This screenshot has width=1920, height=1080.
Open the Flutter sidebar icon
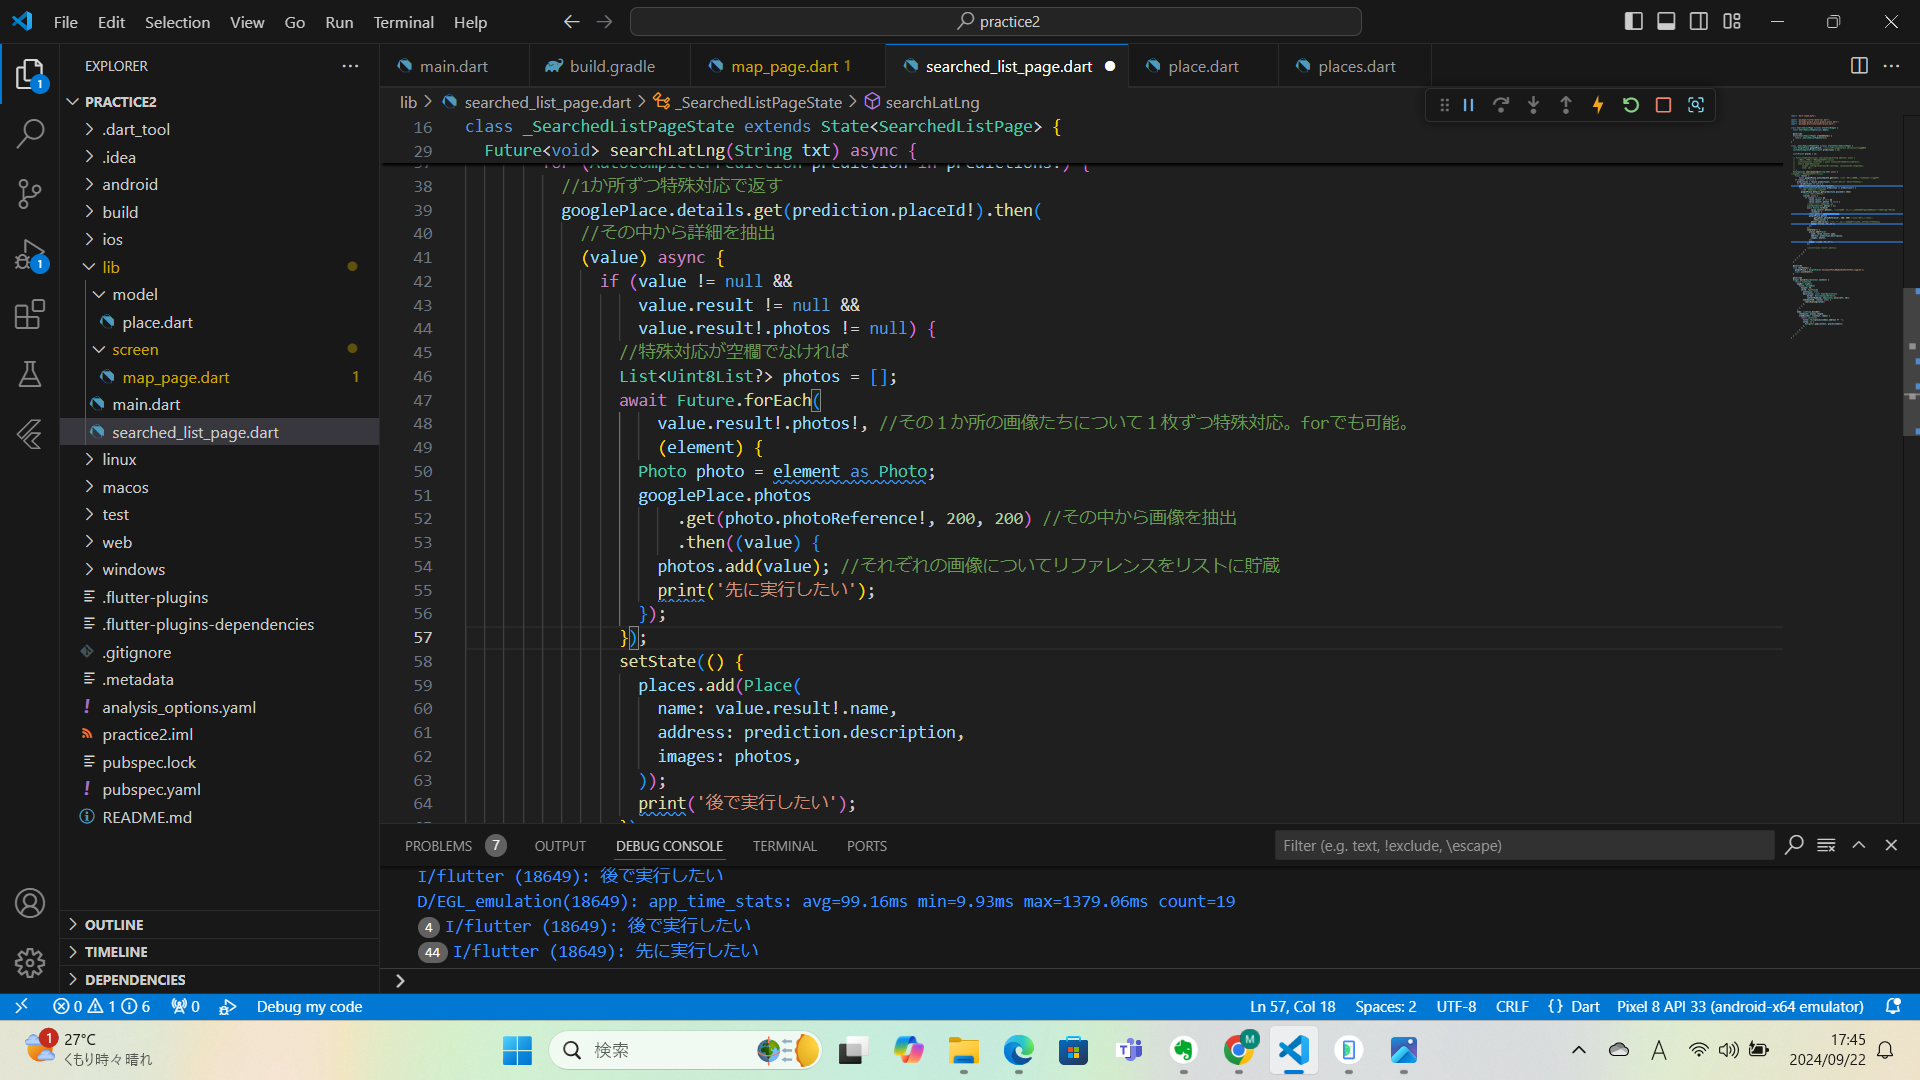pyautogui.click(x=30, y=434)
